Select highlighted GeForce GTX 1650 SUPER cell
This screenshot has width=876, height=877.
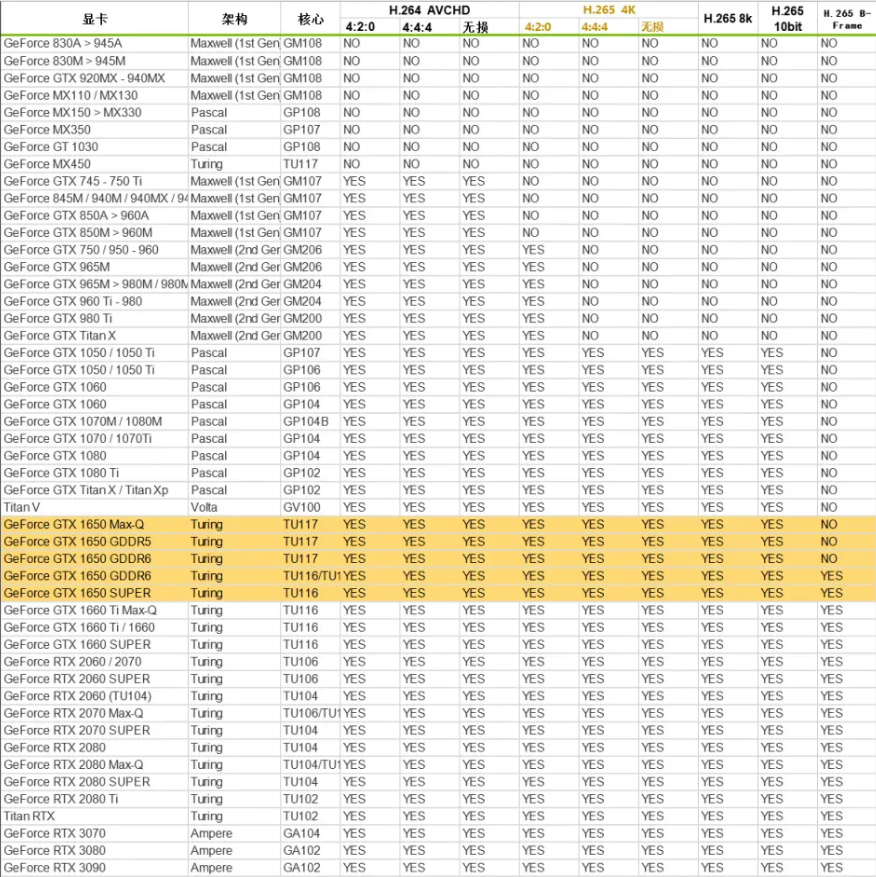tap(77, 593)
